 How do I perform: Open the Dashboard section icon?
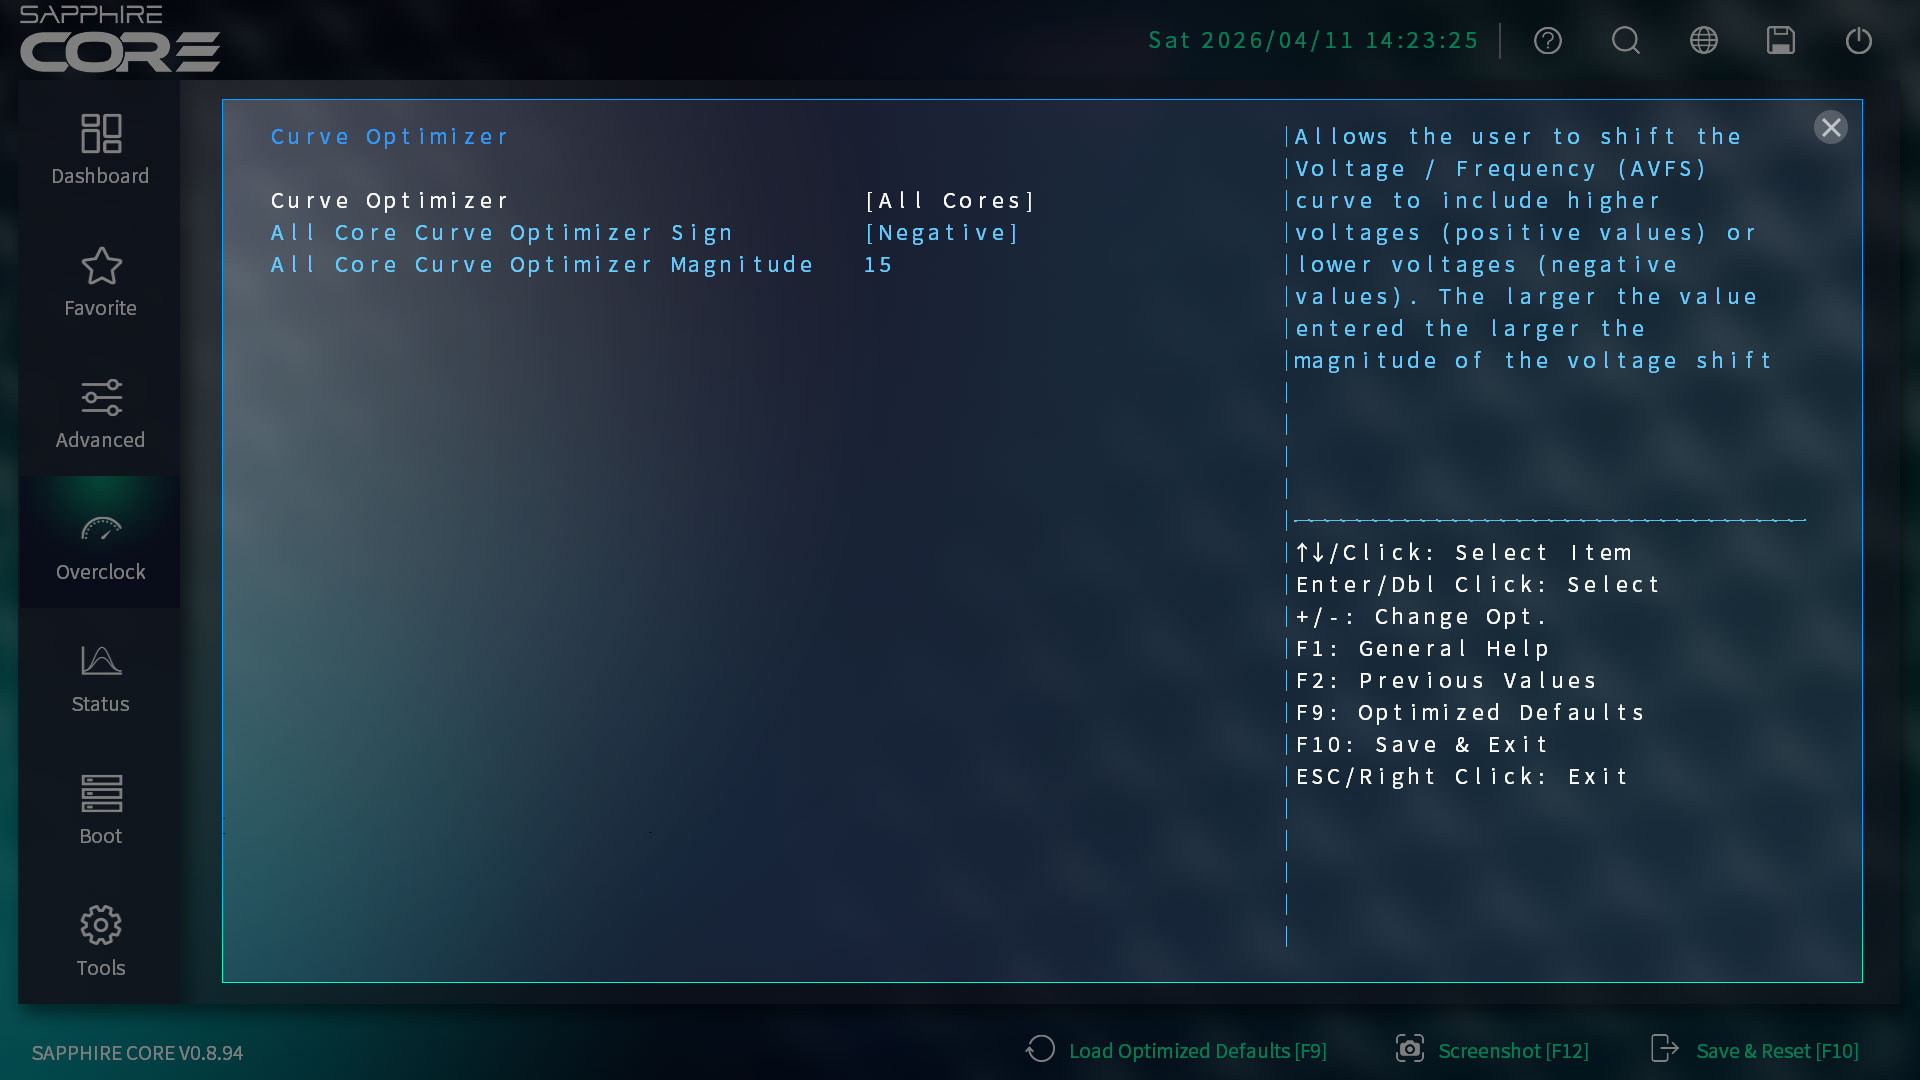tap(100, 135)
